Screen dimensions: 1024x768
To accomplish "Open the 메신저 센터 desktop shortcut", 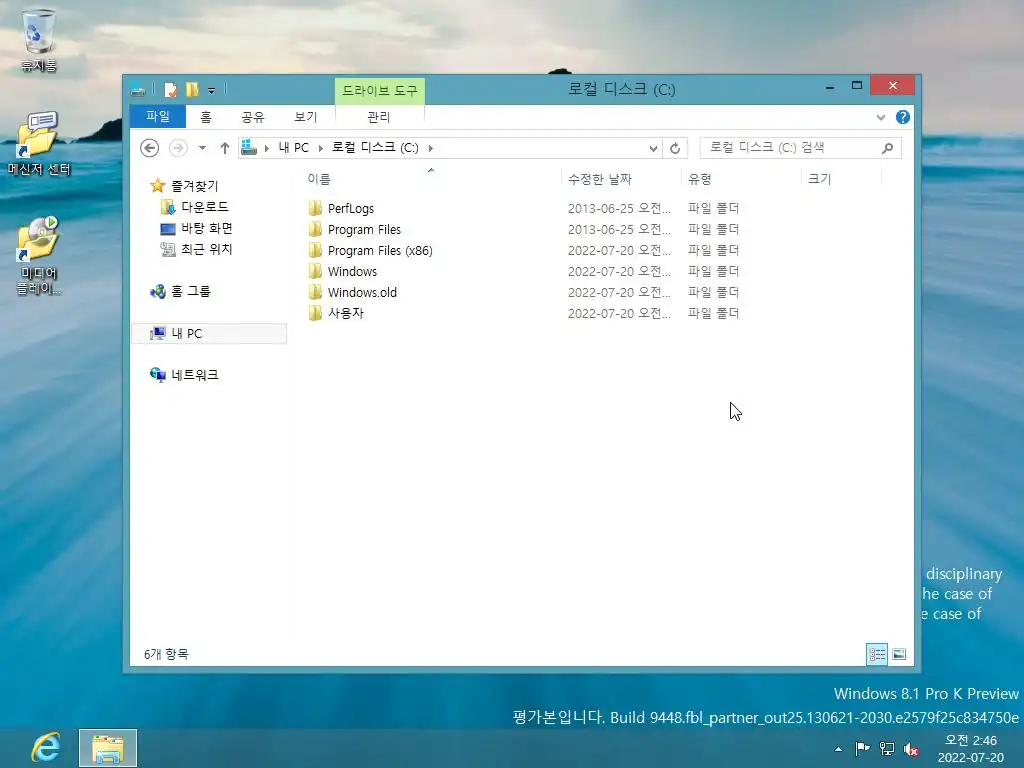I will point(39,143).
